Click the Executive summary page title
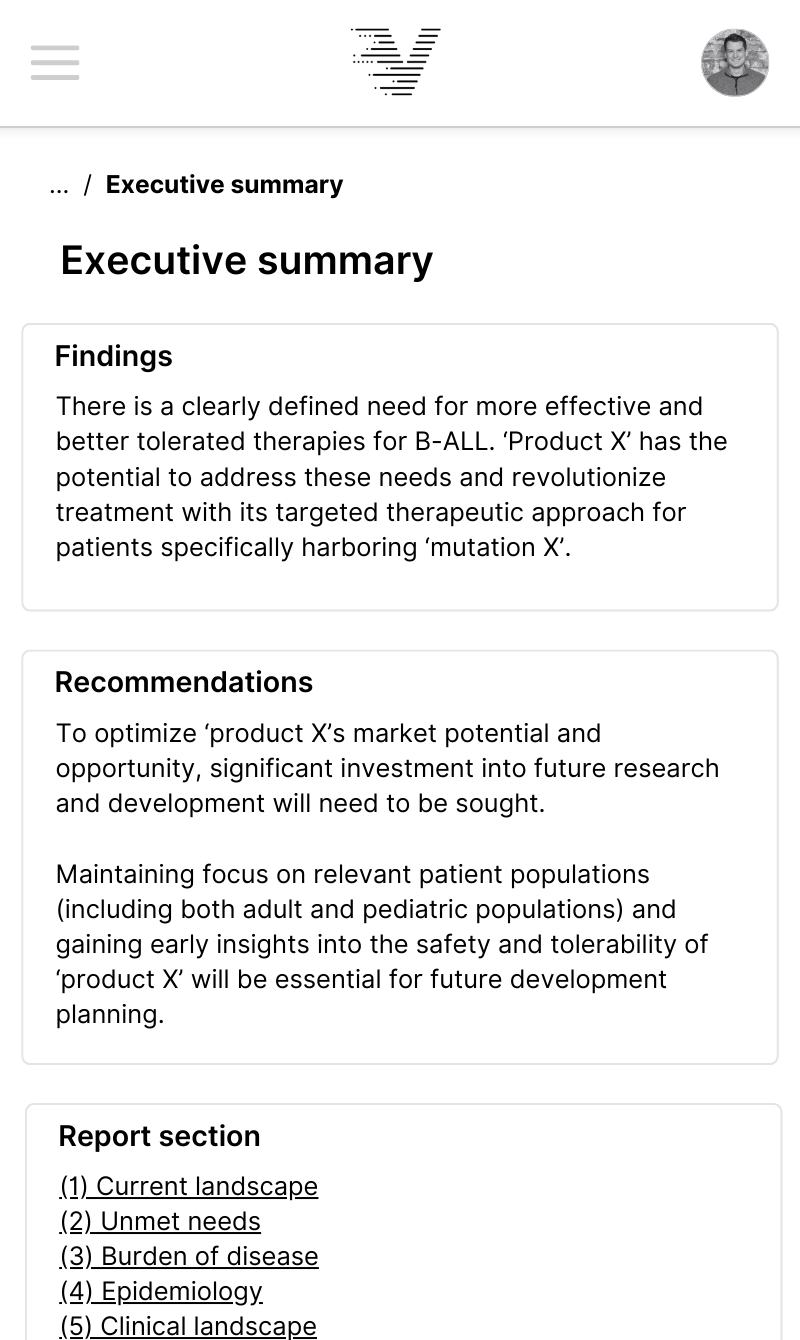 coord(247,260)
